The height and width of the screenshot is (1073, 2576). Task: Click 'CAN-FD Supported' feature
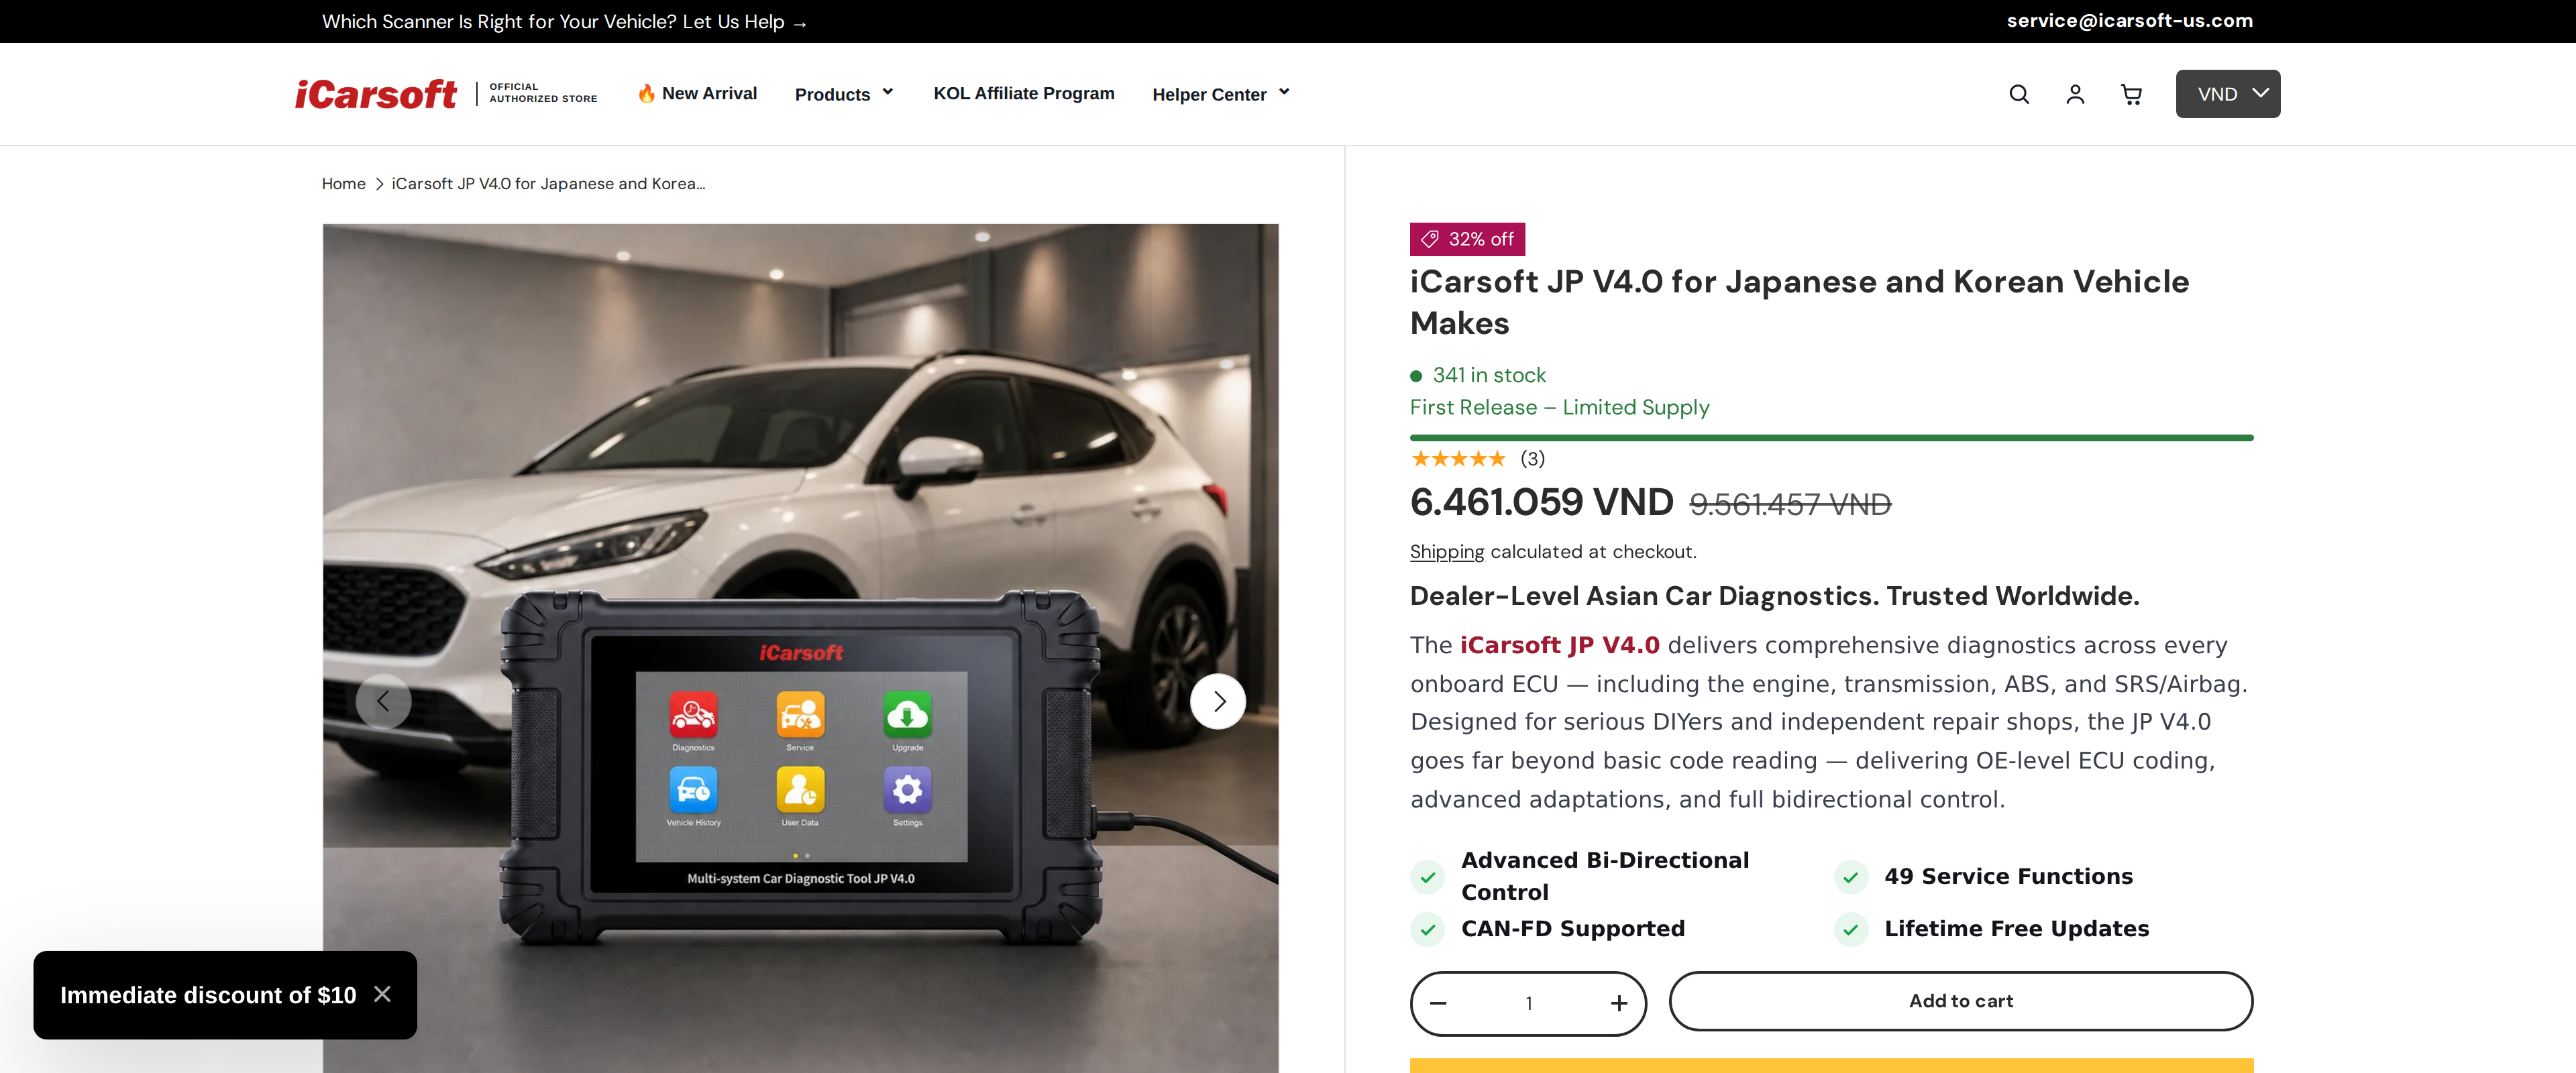[x=1572, y=929]
